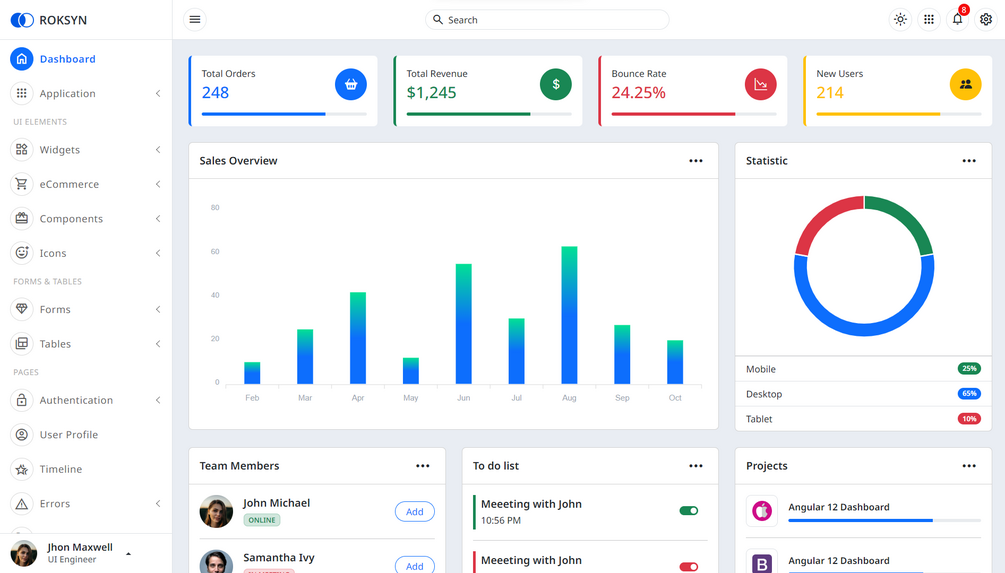
Task: Click John Michael's avatar photo
Action: coord(216,511)
